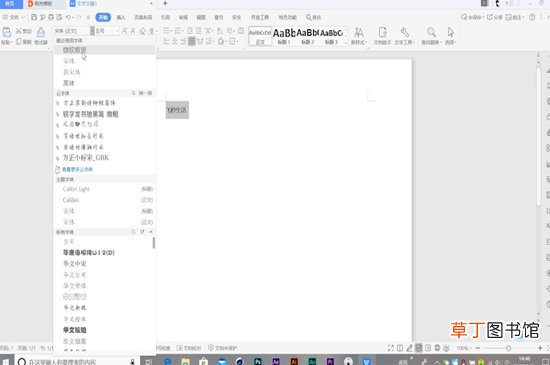Open the Insert ribbon tab
Viewport: 550px width, 365px height.
(121, 17)
